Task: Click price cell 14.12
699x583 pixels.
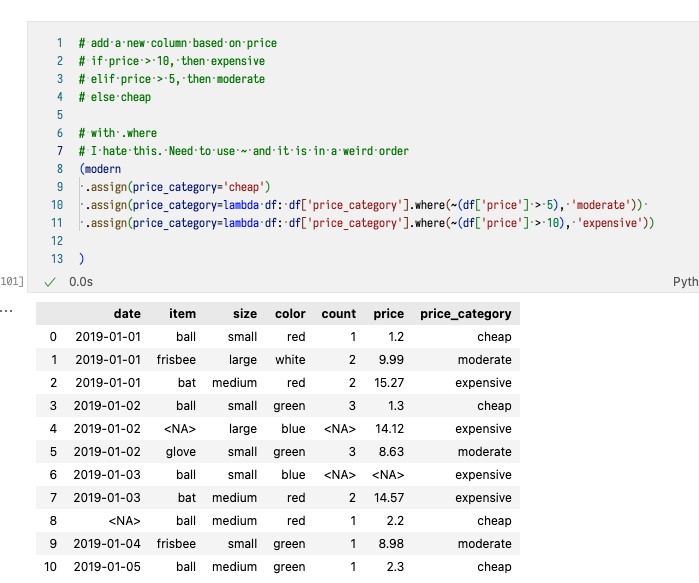Action: (x=390, y=429)
